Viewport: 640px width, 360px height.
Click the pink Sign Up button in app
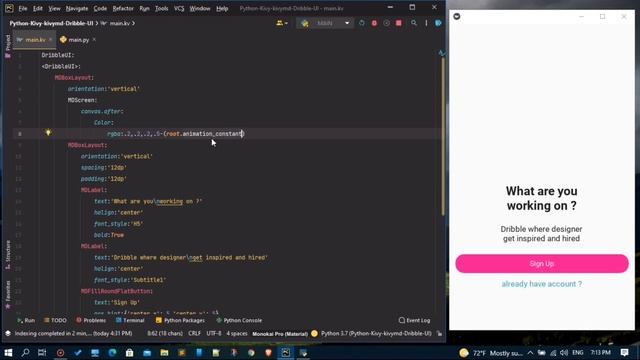pyautogui.click(x=542, y=264)
